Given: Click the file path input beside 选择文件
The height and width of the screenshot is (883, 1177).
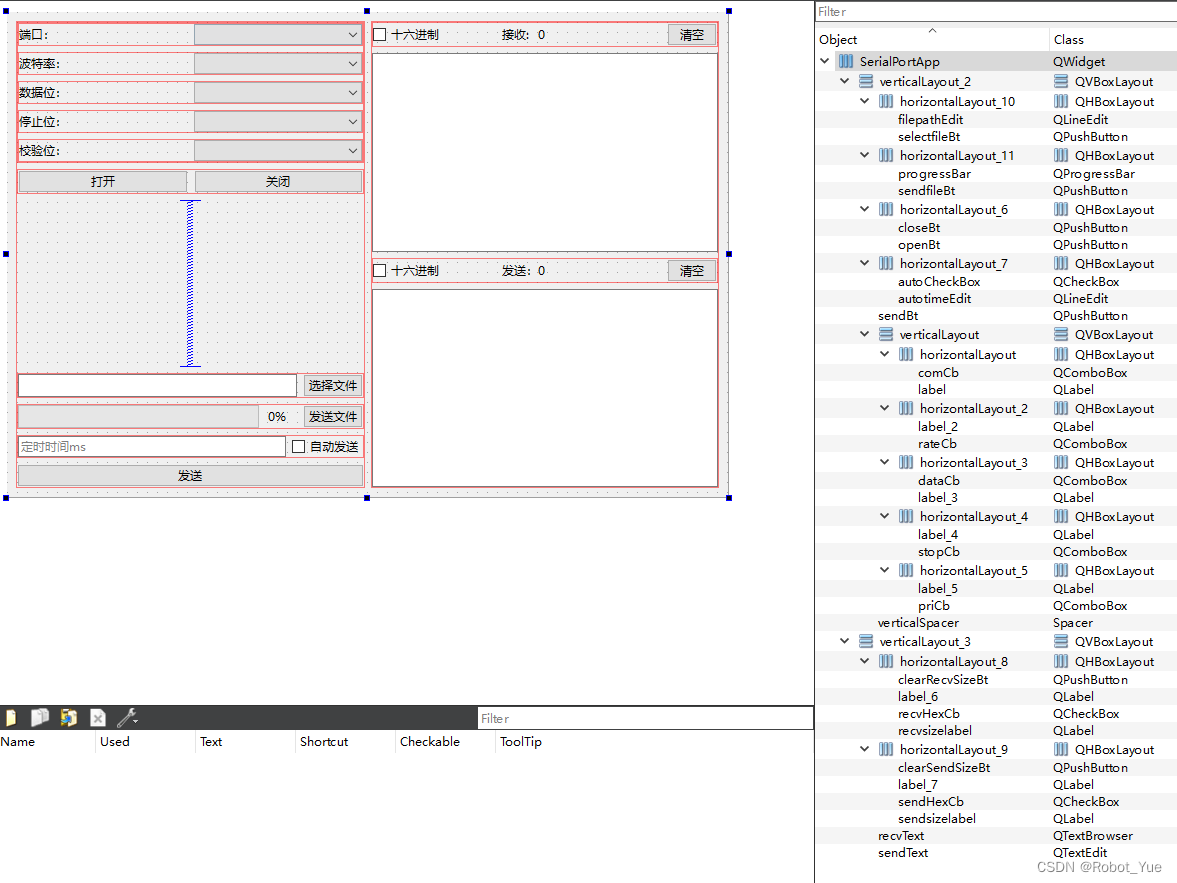Looking at the screenshot, I should [158, 385].
